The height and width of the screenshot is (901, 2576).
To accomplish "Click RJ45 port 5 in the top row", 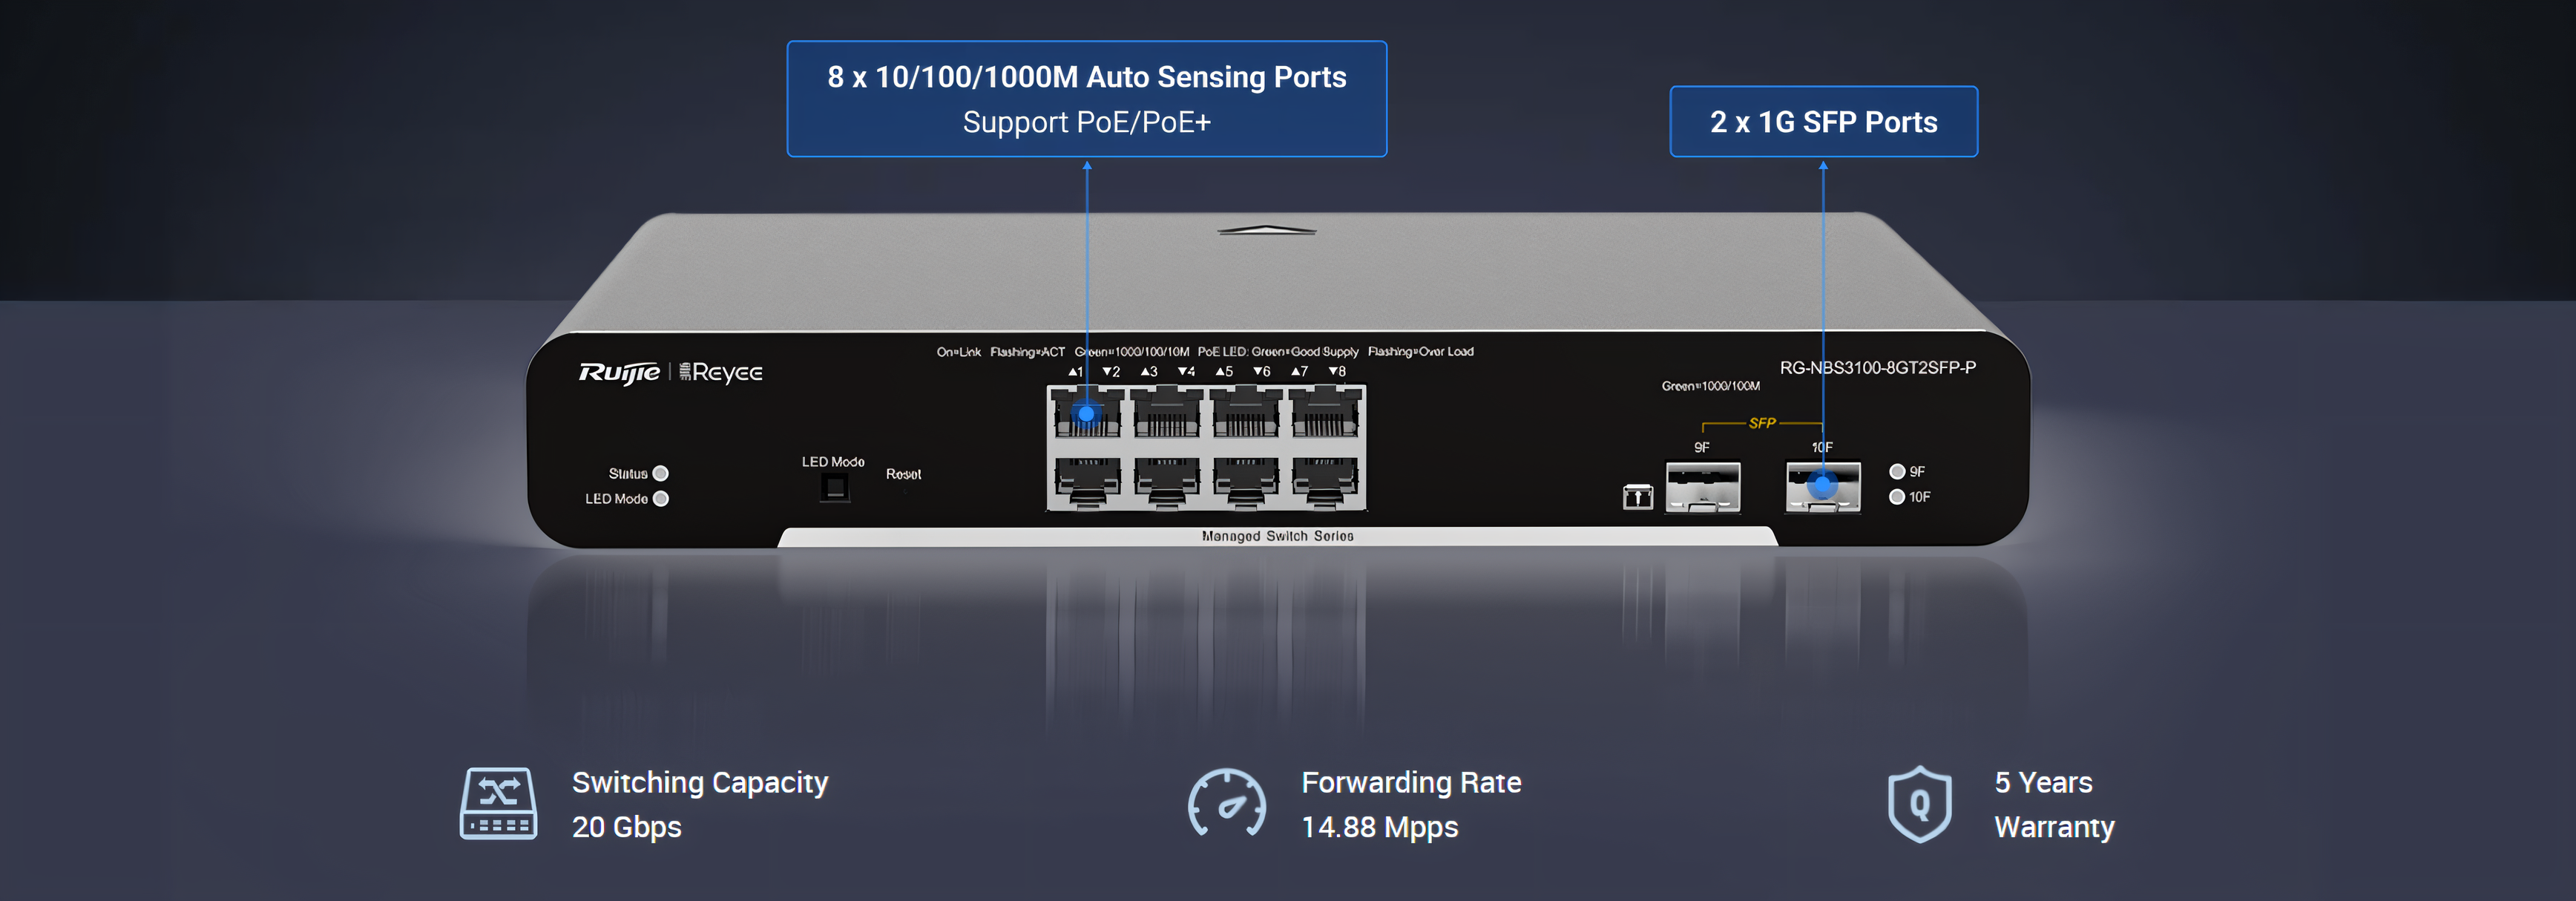I will 1245,413.
